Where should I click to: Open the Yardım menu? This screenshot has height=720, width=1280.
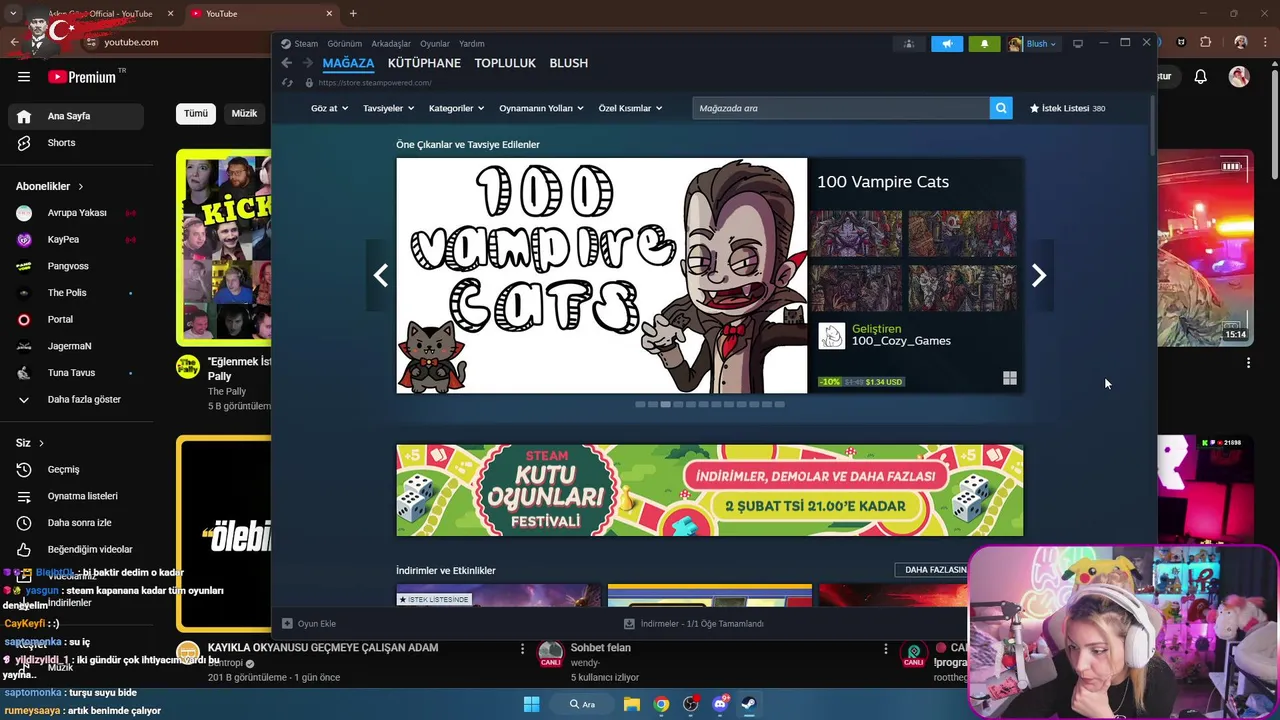point(472,44)
